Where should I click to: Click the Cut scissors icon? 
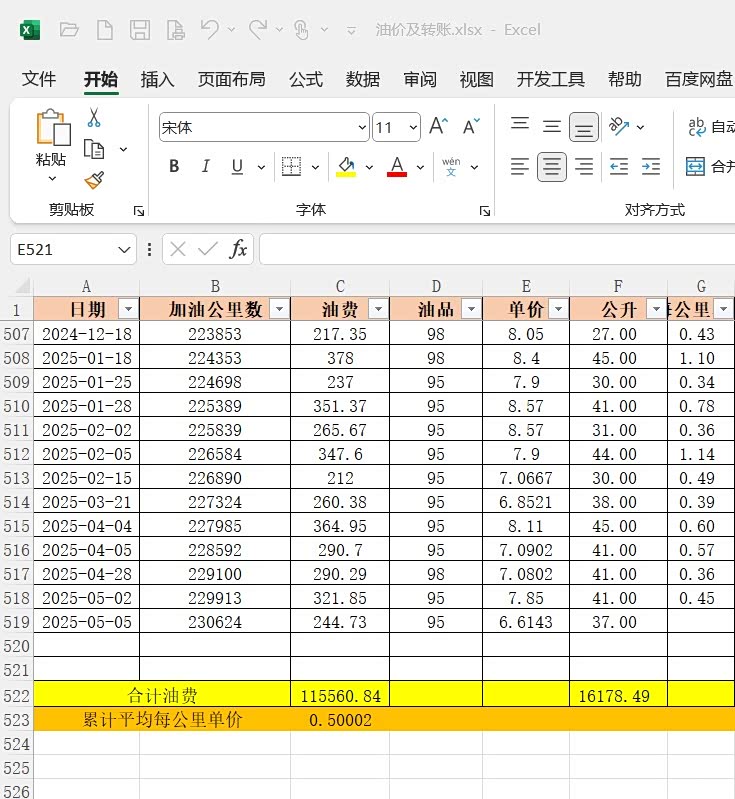94,118
